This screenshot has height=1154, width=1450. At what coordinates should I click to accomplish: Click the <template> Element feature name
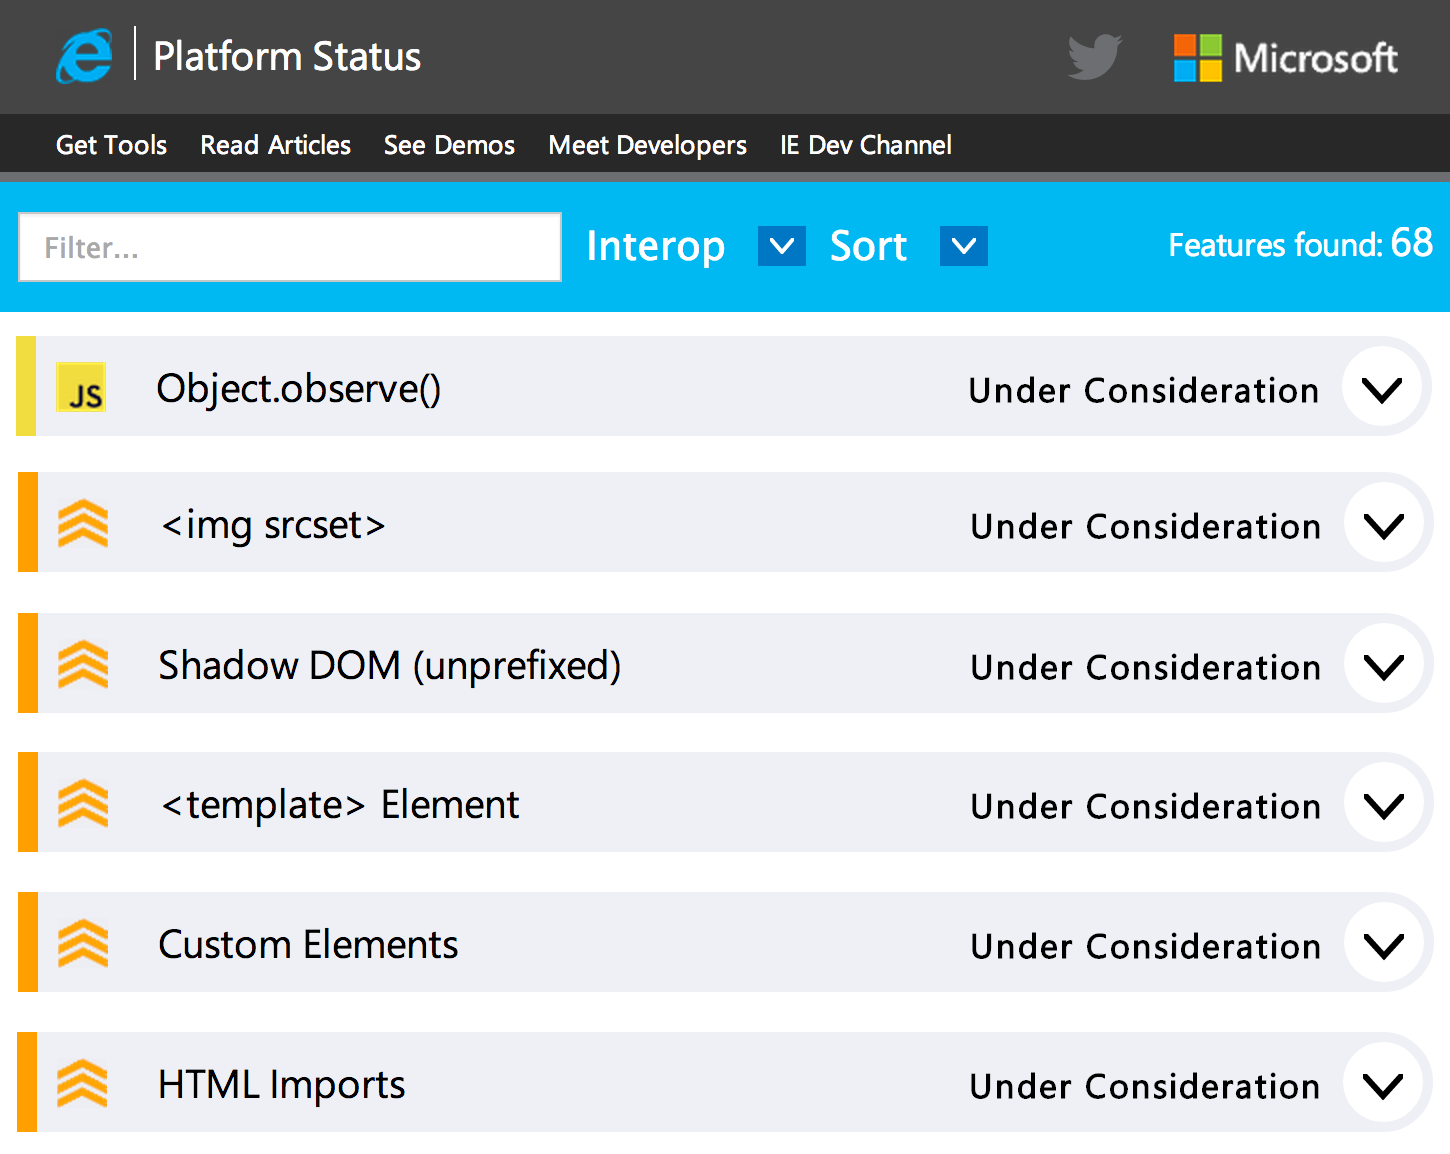click(340, 805)
